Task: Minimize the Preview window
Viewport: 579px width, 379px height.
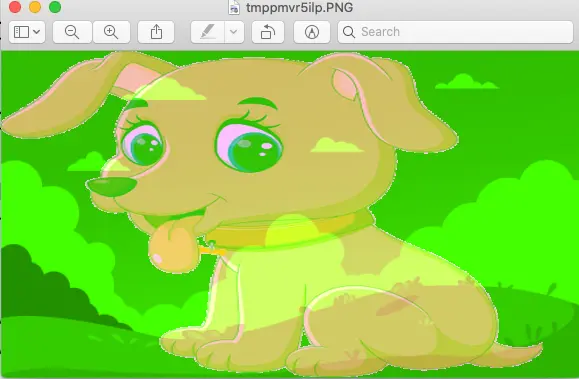Action: click(x=35, y=7)
